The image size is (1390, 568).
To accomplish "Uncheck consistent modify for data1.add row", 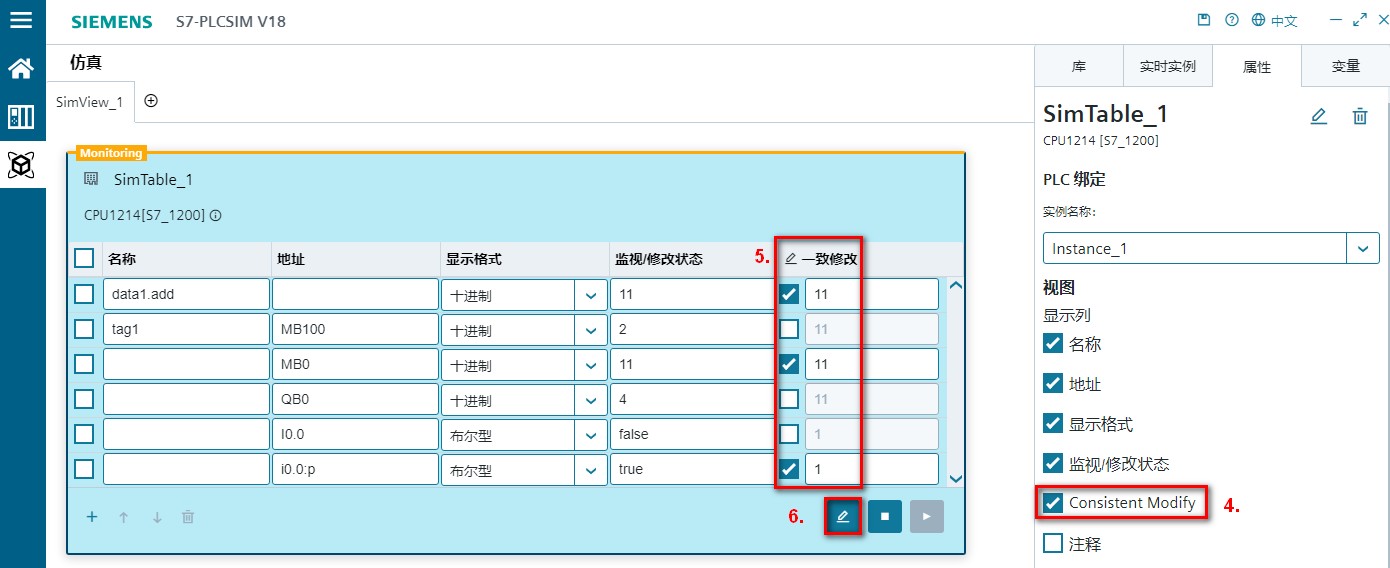I will point(789,294).
